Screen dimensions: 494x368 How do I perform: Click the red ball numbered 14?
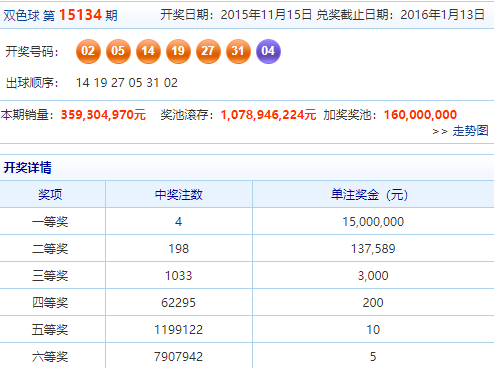coord(148,51)
